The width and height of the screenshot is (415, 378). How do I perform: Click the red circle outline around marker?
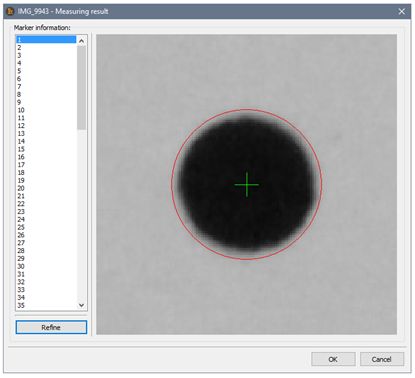click(172, 184)
